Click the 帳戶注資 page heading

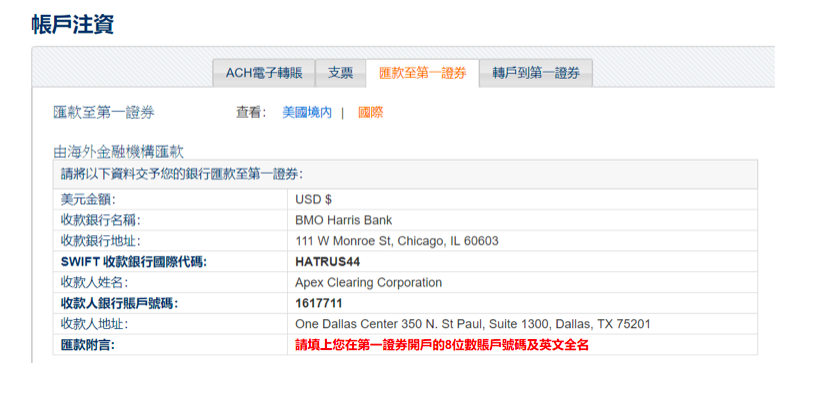click(72, 24)
